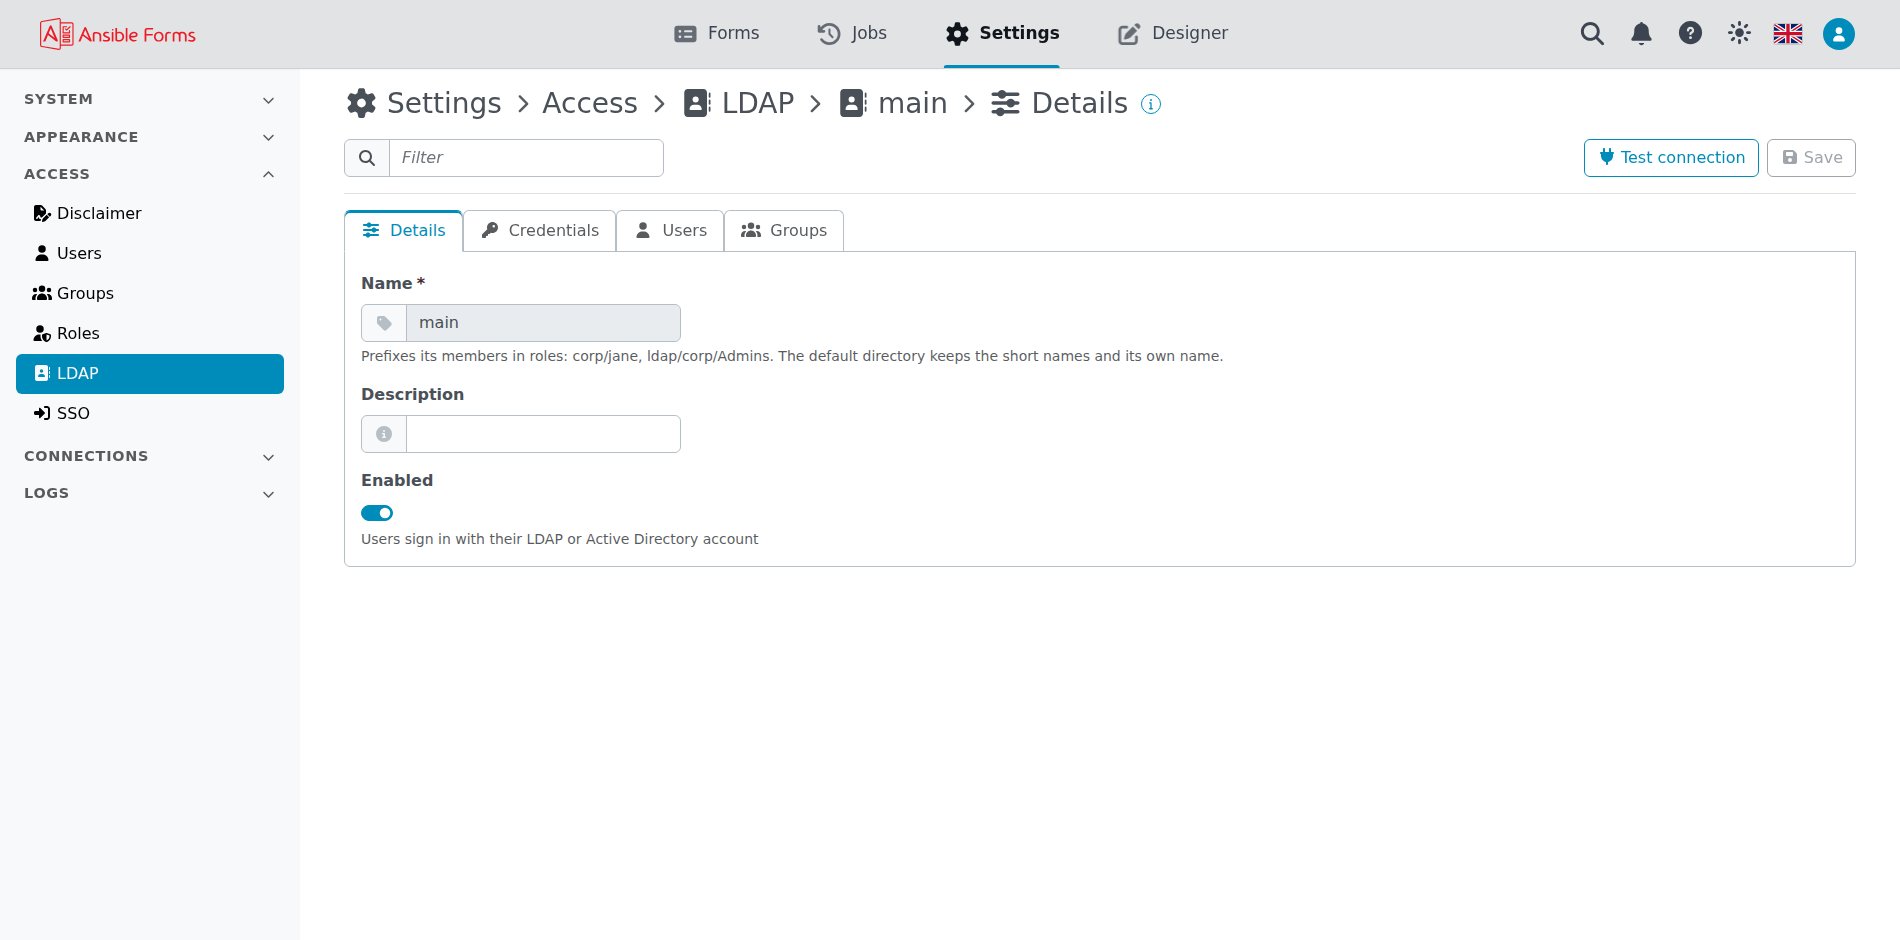Click the filter search magnifier icon
Screen dimensions: 1900x940
(367, 158)
